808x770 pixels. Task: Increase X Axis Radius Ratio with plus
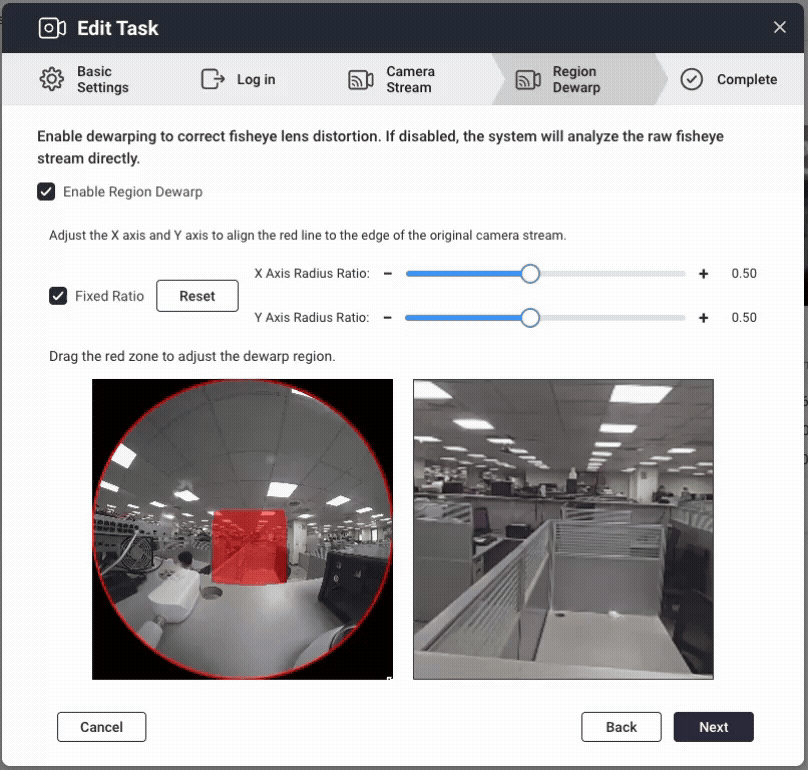coord(703,274)
